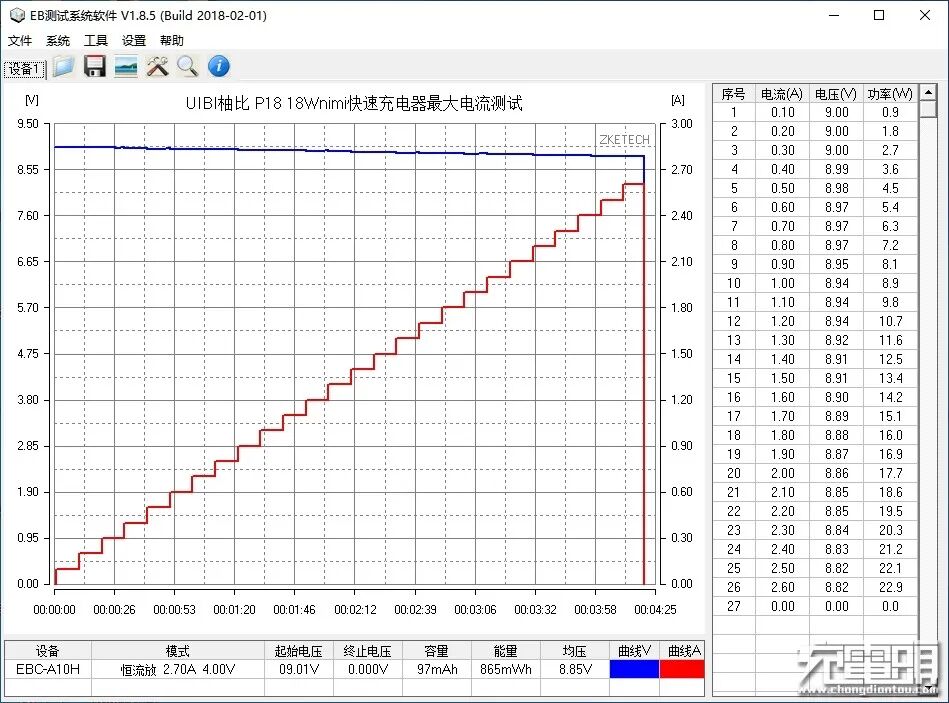Viewport: 949px width, 703px height.
Task: Click the magnifier zoom icon
Action: pyautogui.click(x=188, y=67)
